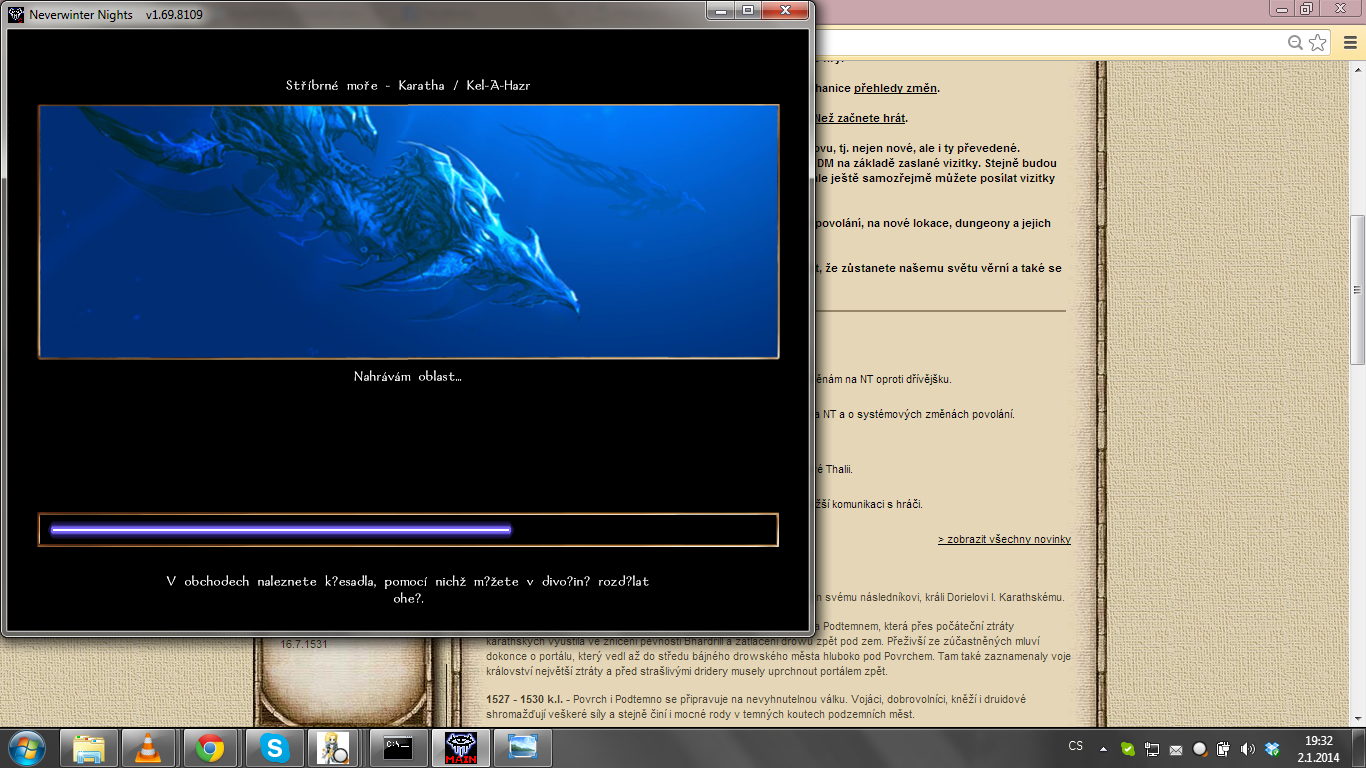
Task: Click the bold '1527 - 1530 k.l.' heading text
Action: point(529,699)
